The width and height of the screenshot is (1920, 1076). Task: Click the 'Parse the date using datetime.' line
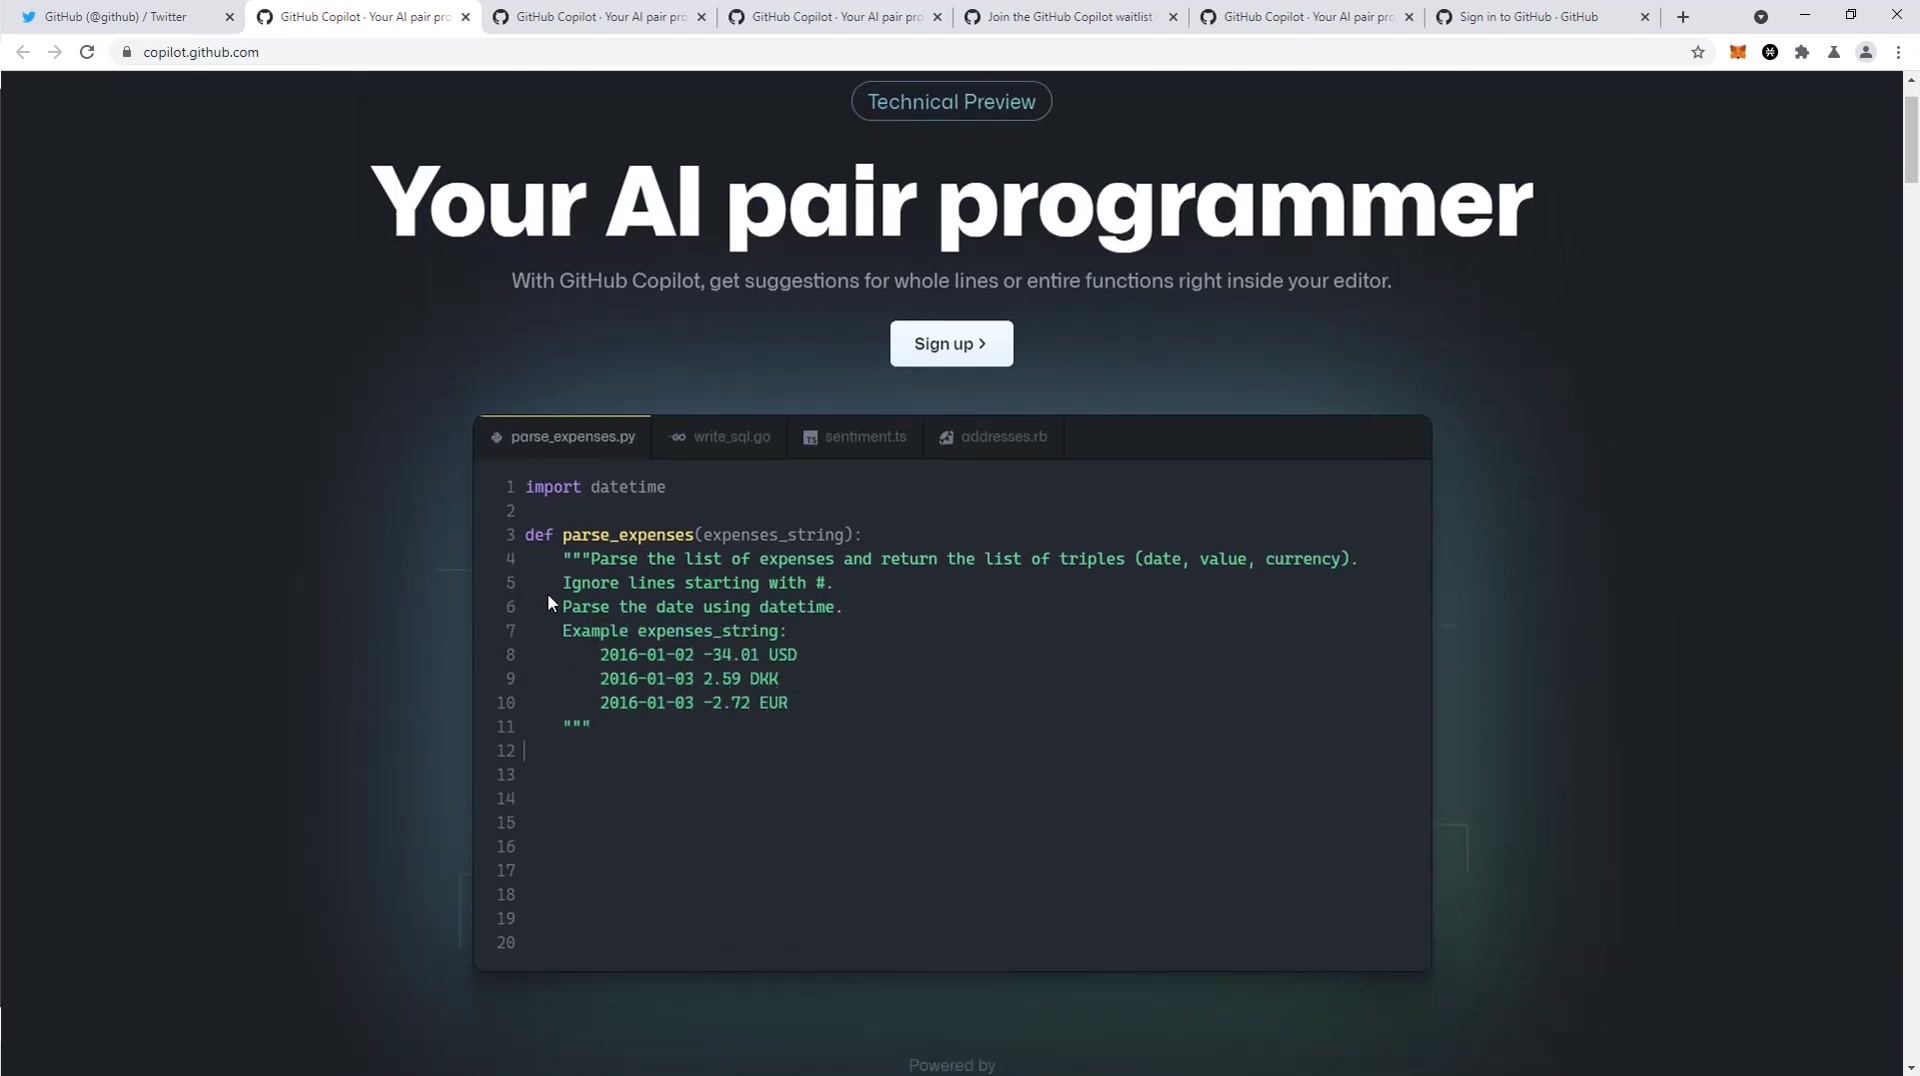[x=702, y=607]
